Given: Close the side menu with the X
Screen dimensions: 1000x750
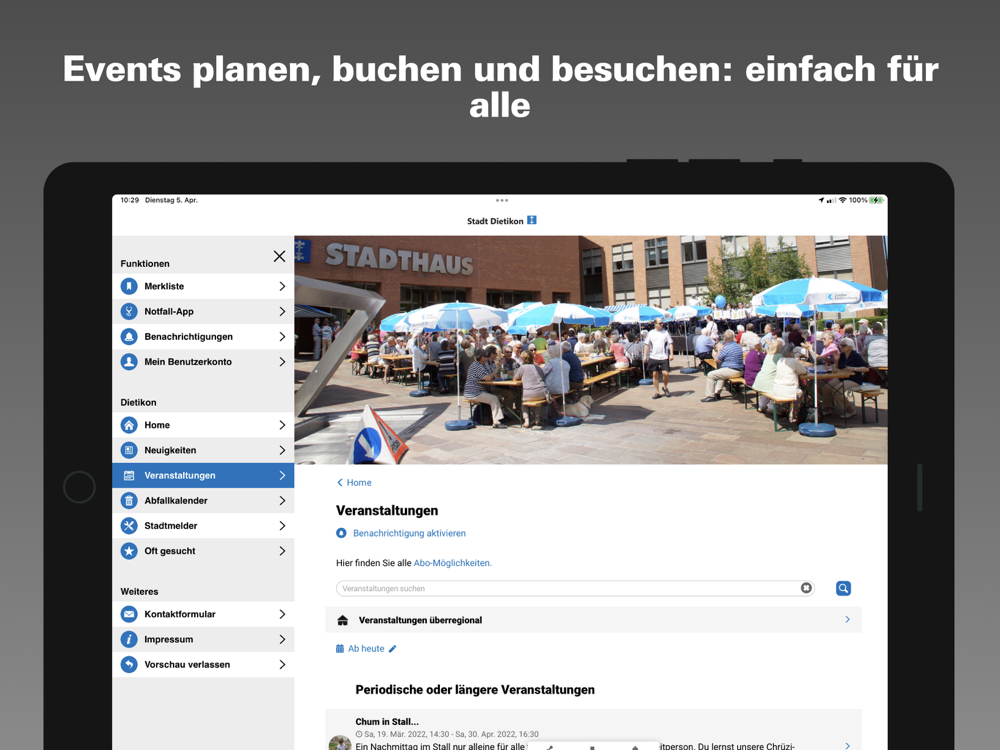Looking at the screenshot, I should coord(279,256).
